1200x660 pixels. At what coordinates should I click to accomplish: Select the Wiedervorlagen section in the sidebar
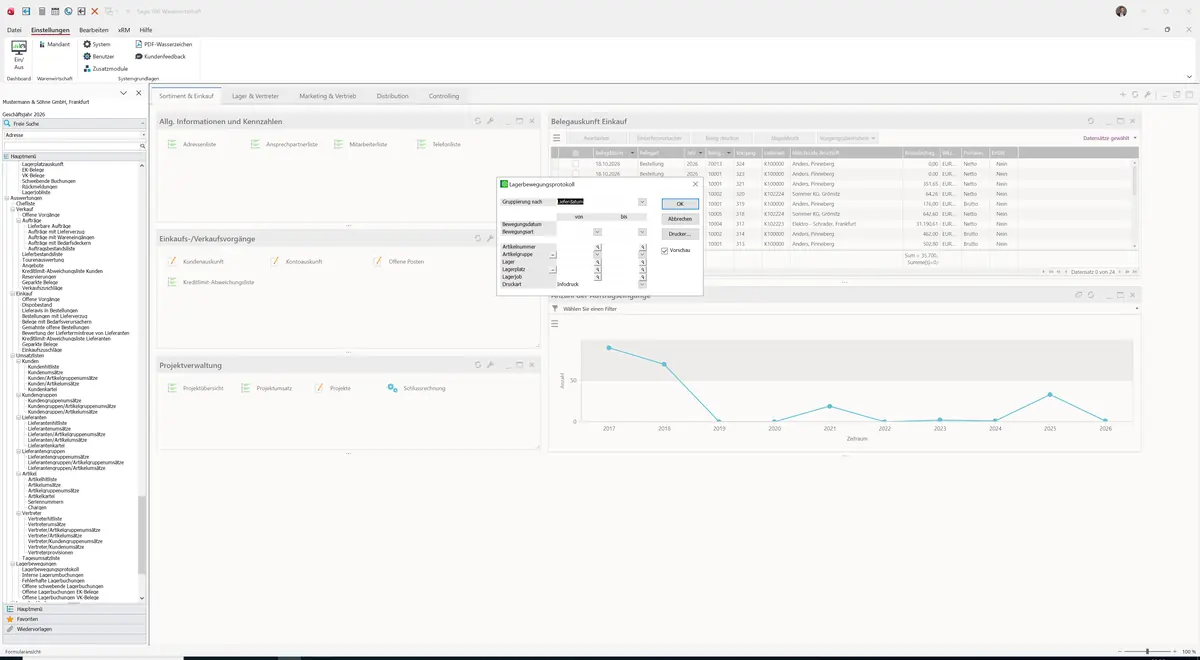coord(76,629)
